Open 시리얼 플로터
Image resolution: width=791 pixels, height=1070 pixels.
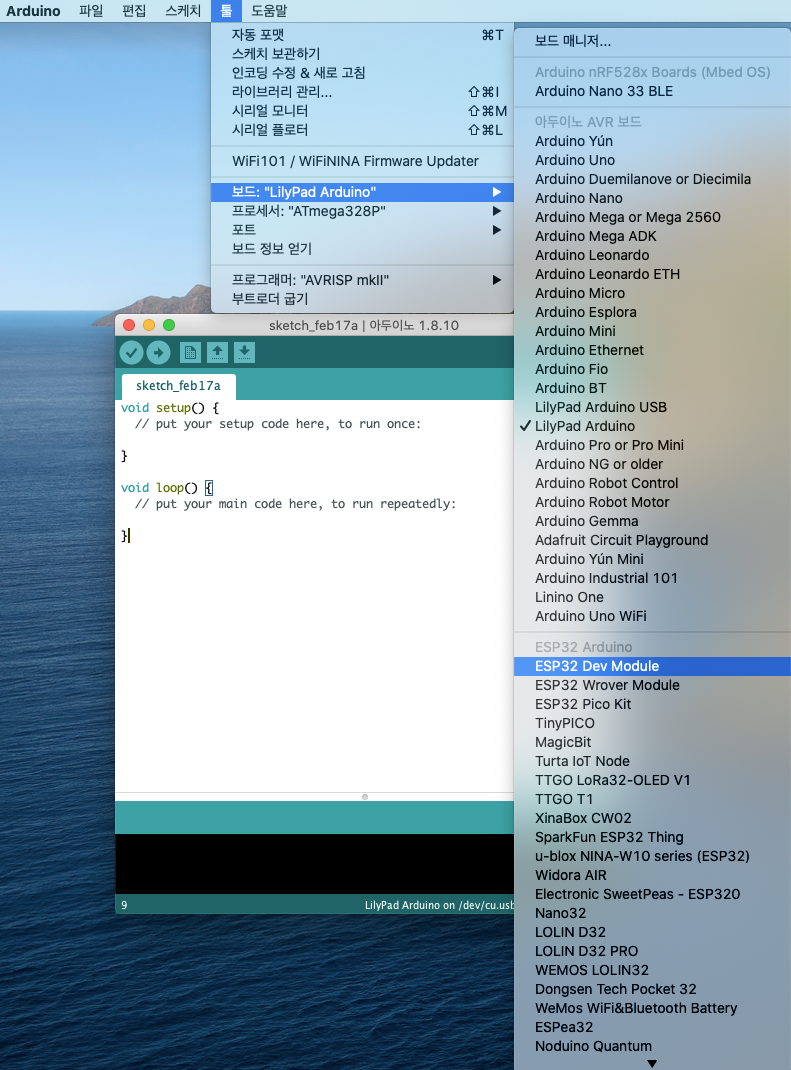(x=362, y=130)
